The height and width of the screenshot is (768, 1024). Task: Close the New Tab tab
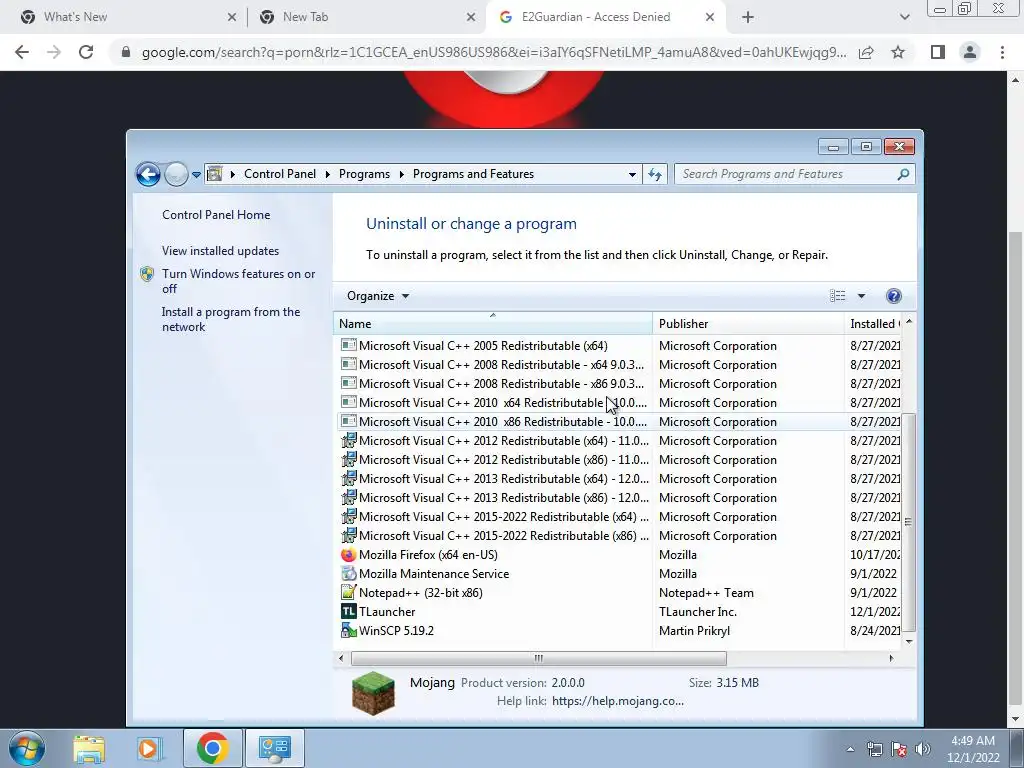[471, 17]
